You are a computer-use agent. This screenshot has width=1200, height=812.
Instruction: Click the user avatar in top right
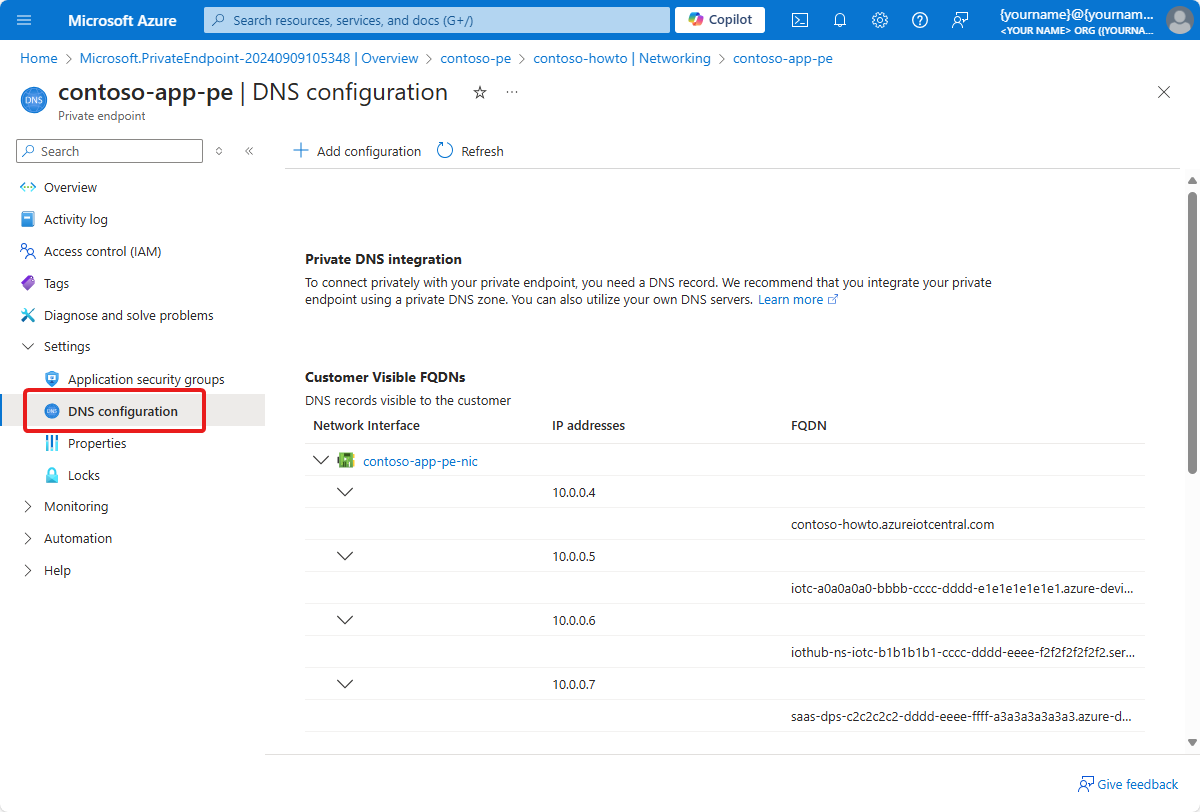click(x=1178, y=19)
